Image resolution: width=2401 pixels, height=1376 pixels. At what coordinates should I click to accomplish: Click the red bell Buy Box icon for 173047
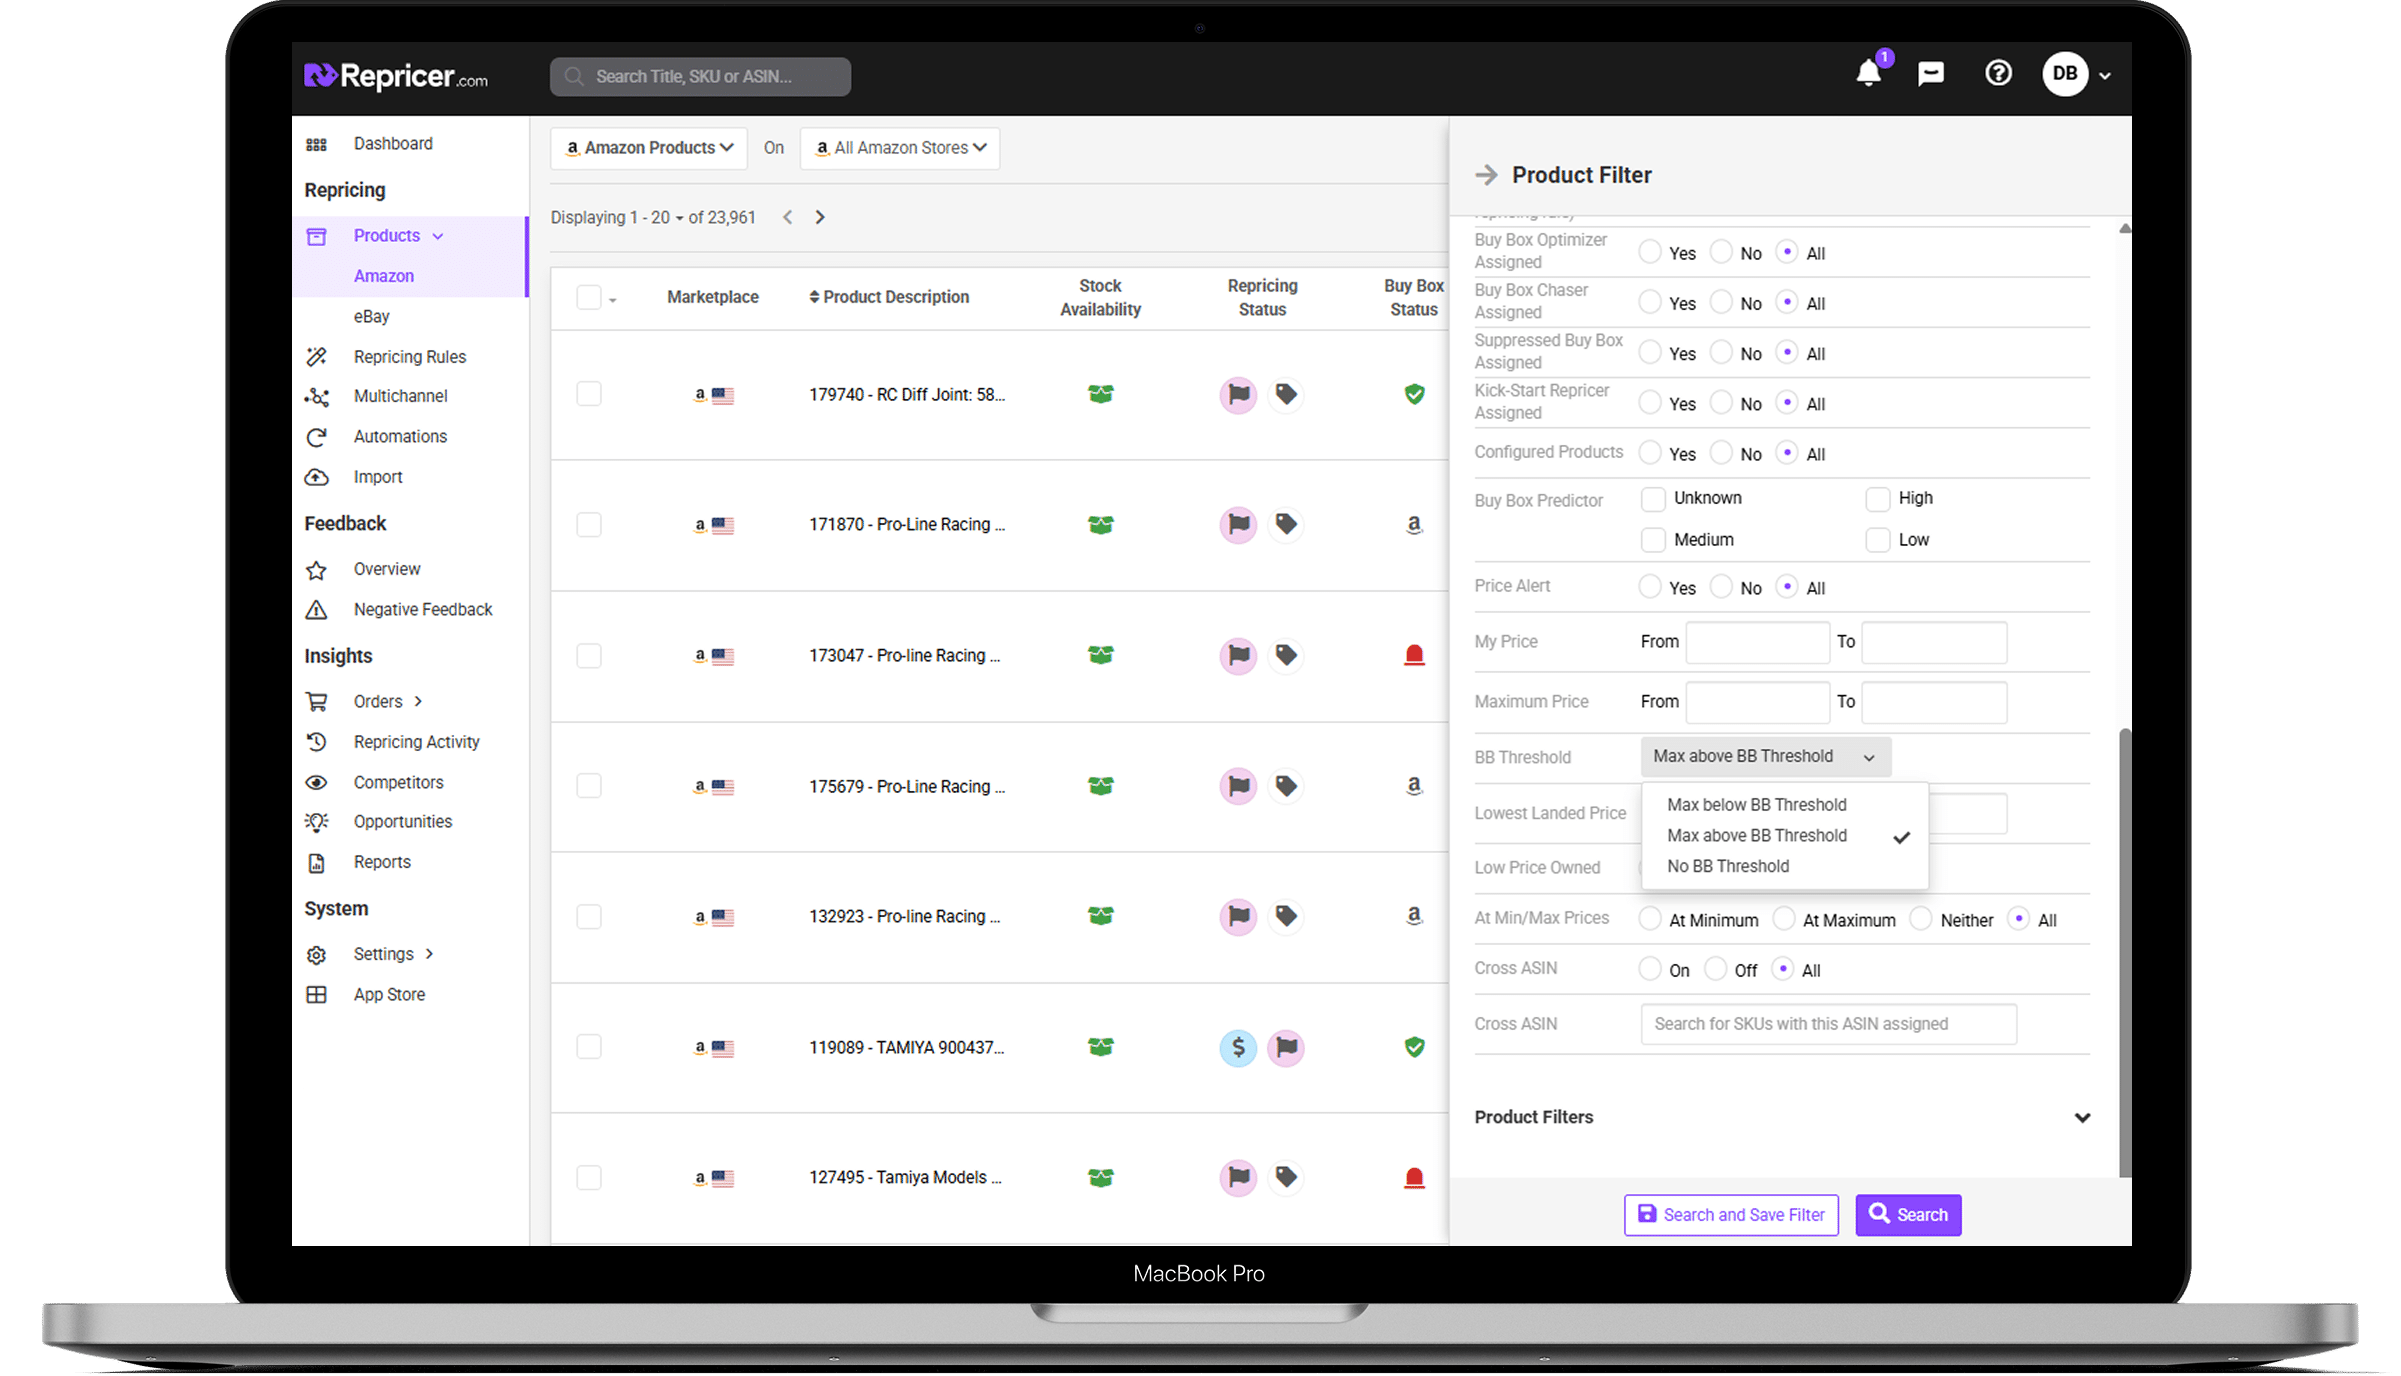pos(1414,655)
